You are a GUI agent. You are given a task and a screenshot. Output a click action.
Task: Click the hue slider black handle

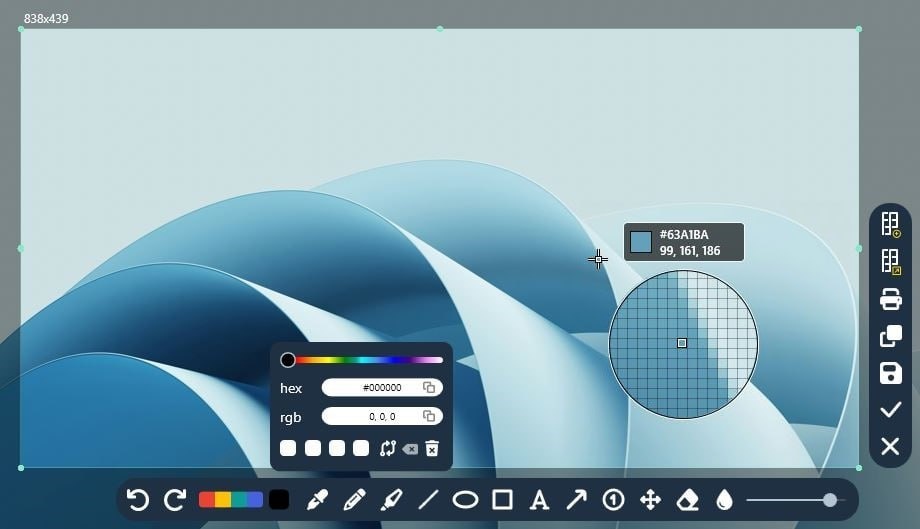(288, 360)
